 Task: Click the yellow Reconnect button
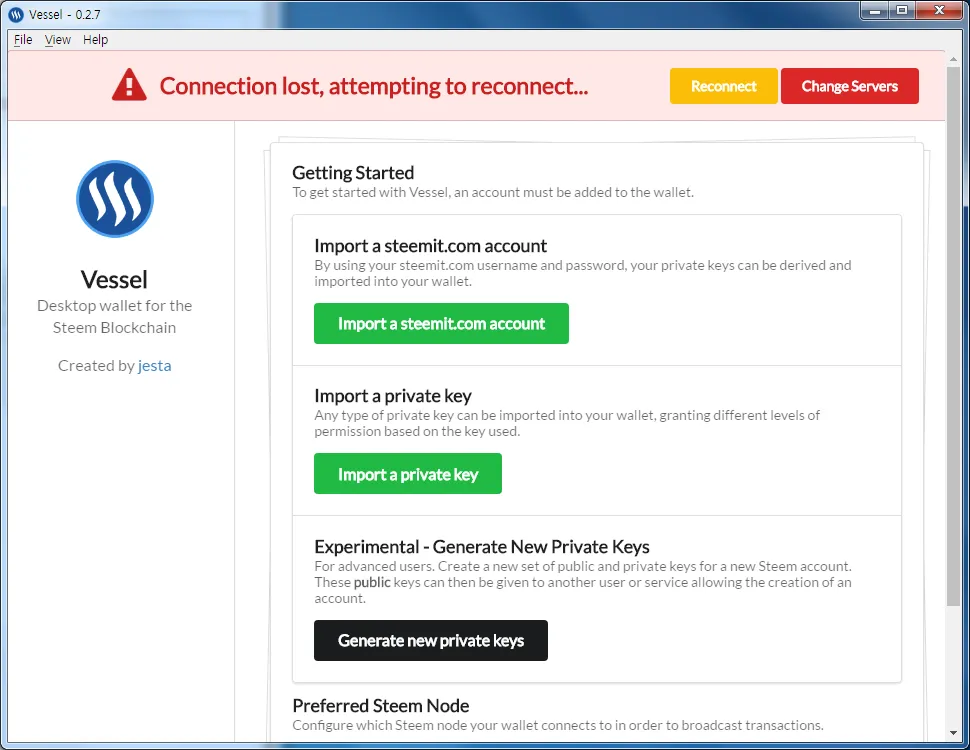pyautogui.click(x=723, y=86)
